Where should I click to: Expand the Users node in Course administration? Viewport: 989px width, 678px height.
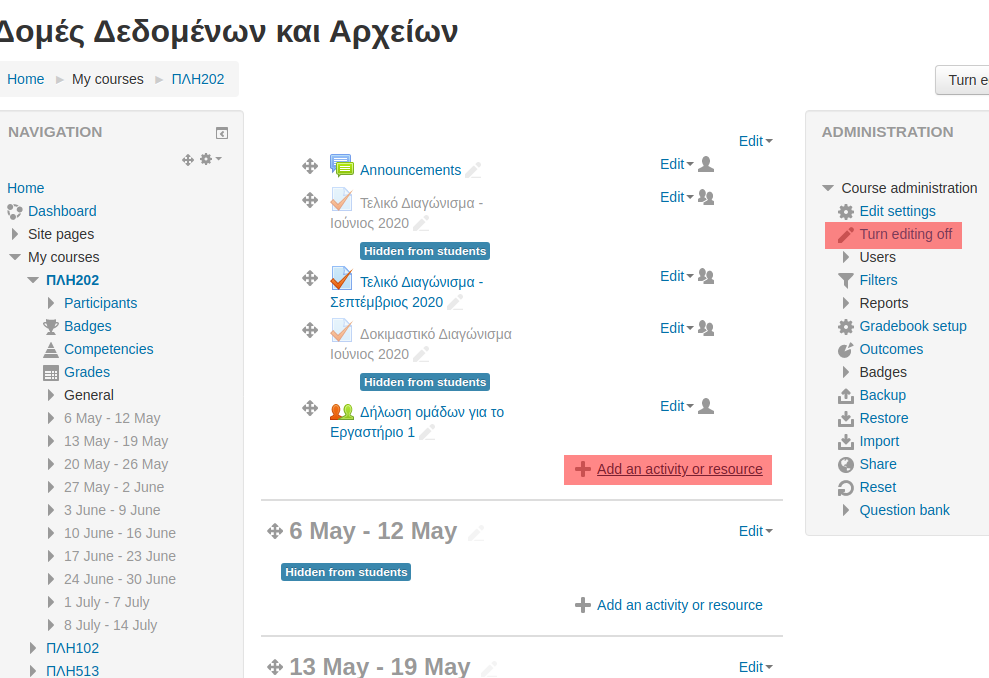[x=847, y=257]
